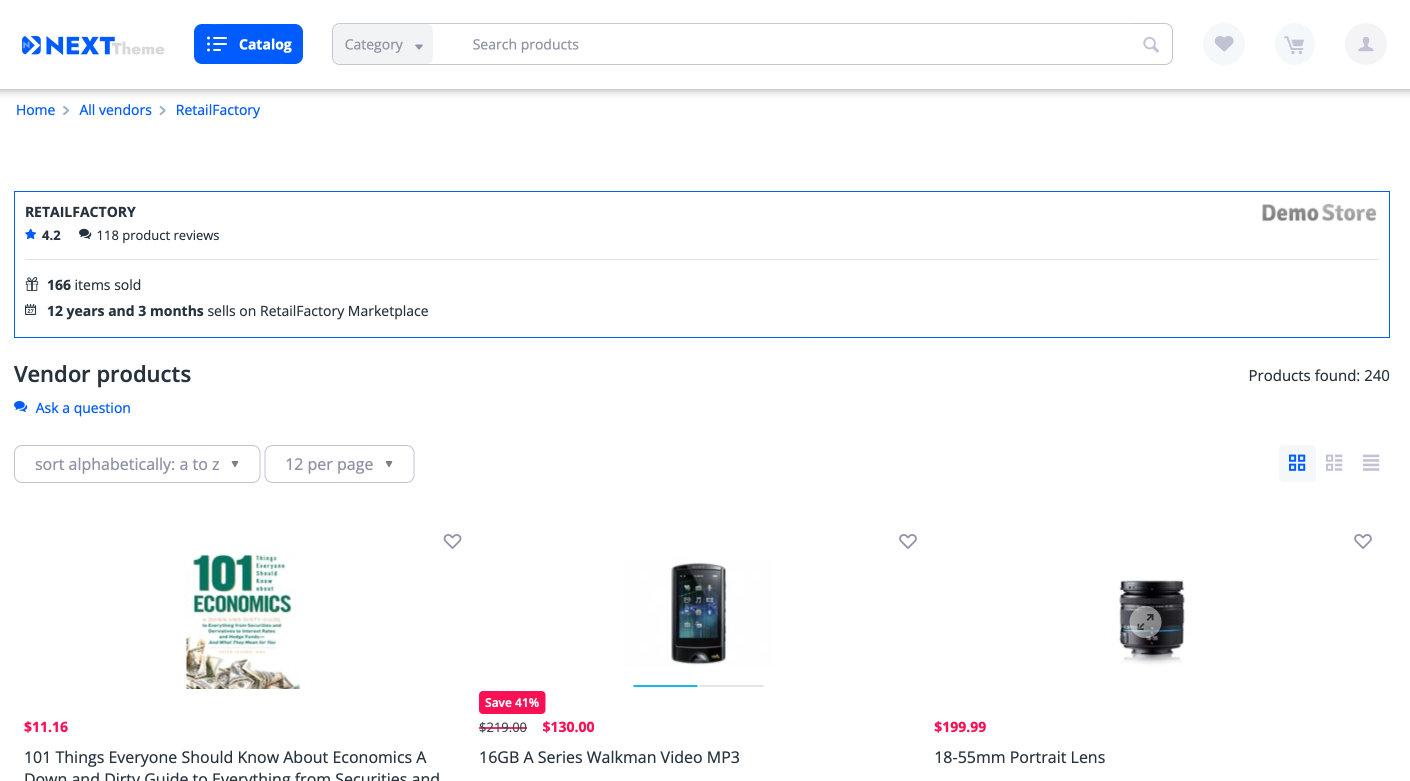The height and width of the screenshot is (781, 1410).
Task: Add 101 Economics book to wishlist
Action: pos(453,541)
